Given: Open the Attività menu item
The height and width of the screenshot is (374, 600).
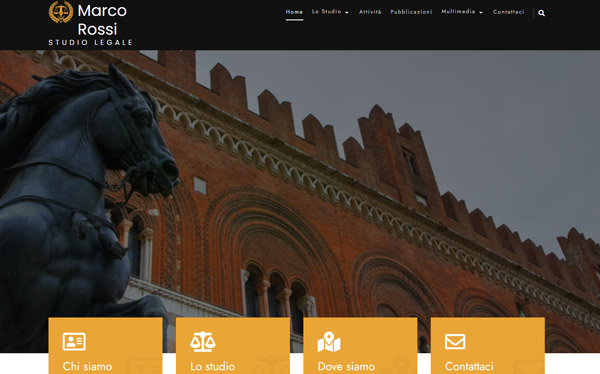Looking at the screenshot, I should pyautogui.click(x=370, y=12).
